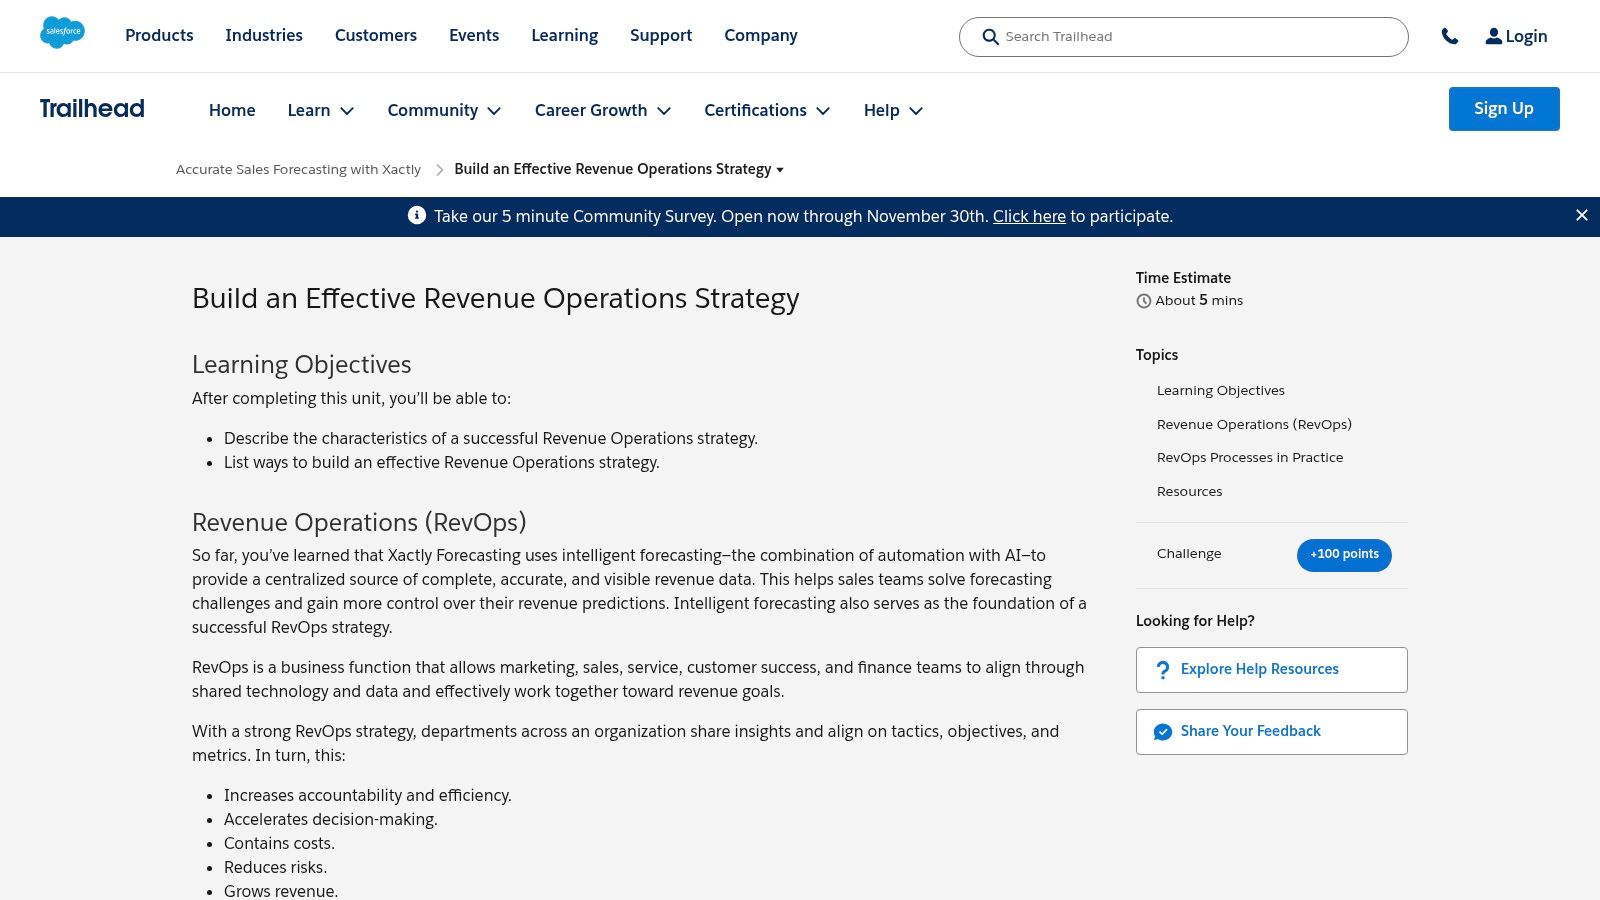Screen dimensions: 1600x900
Task: Click the +100 points Challenge button
Action: pyautogui.click(x=1344, y=554)
